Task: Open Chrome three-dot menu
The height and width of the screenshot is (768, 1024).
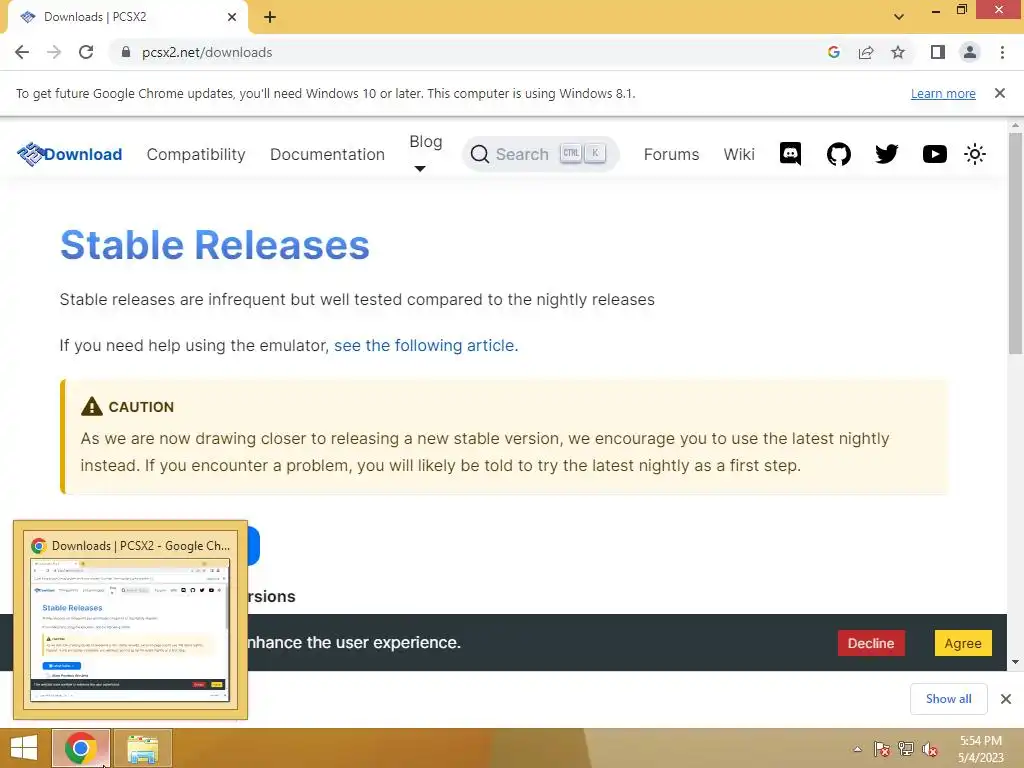Action: 1002,52
